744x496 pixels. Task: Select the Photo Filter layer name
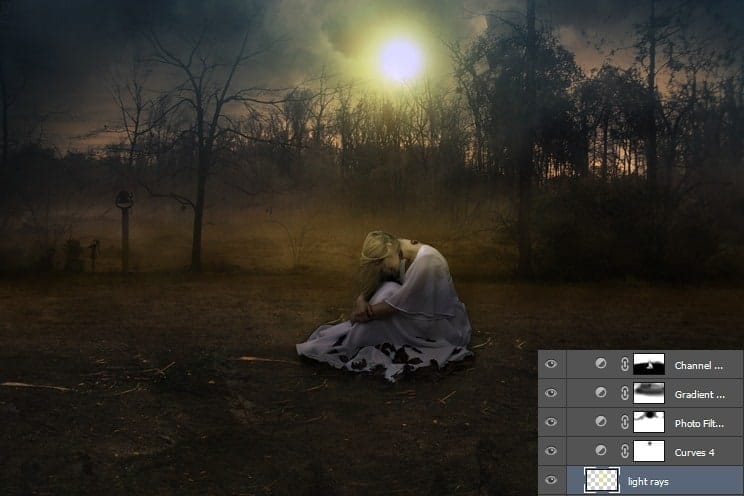[699, 423]
